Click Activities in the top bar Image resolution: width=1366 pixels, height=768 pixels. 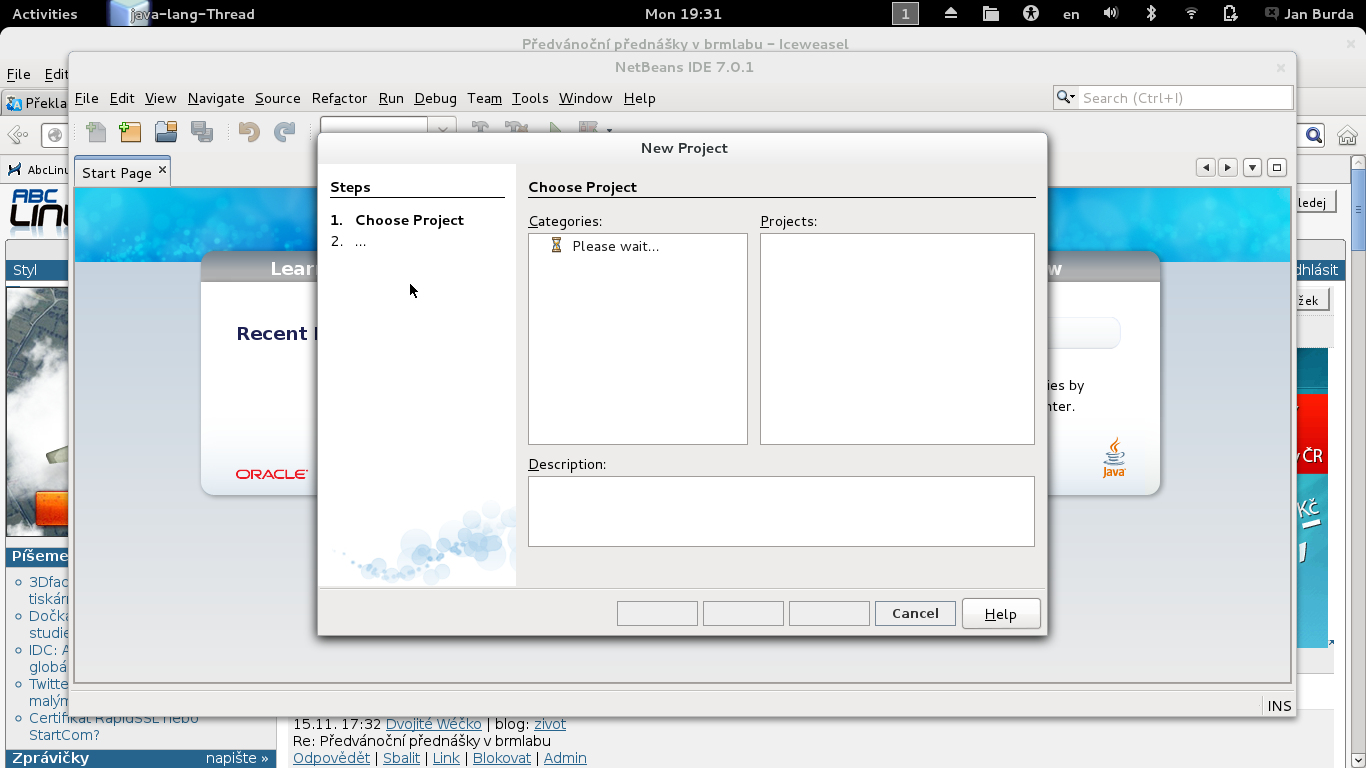[44, 14]
